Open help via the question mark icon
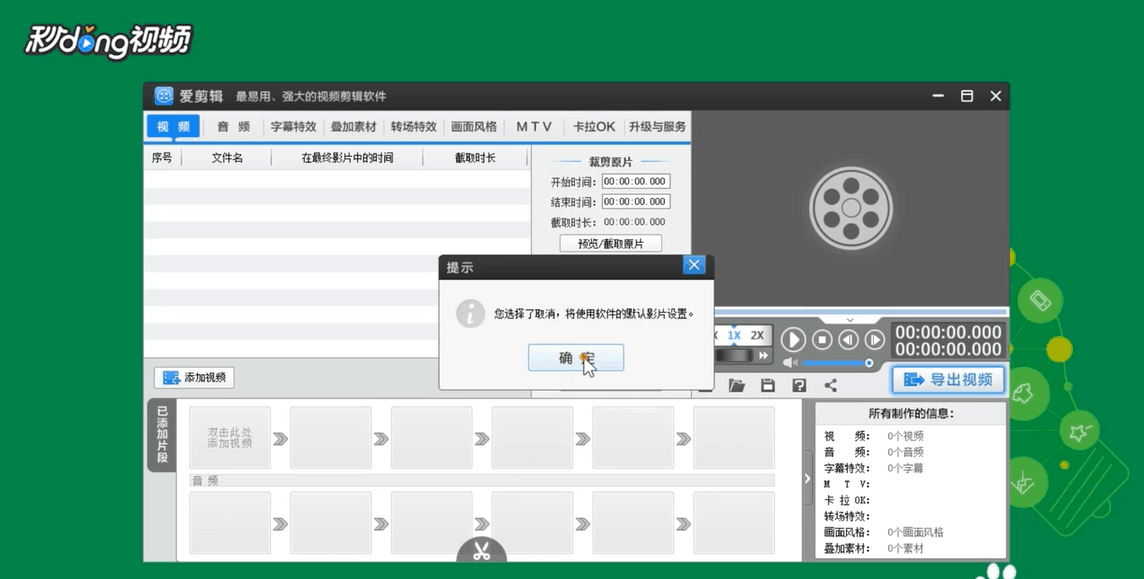Image resolution: width=1144 pixels, height=579 pixels. (799, 385)
